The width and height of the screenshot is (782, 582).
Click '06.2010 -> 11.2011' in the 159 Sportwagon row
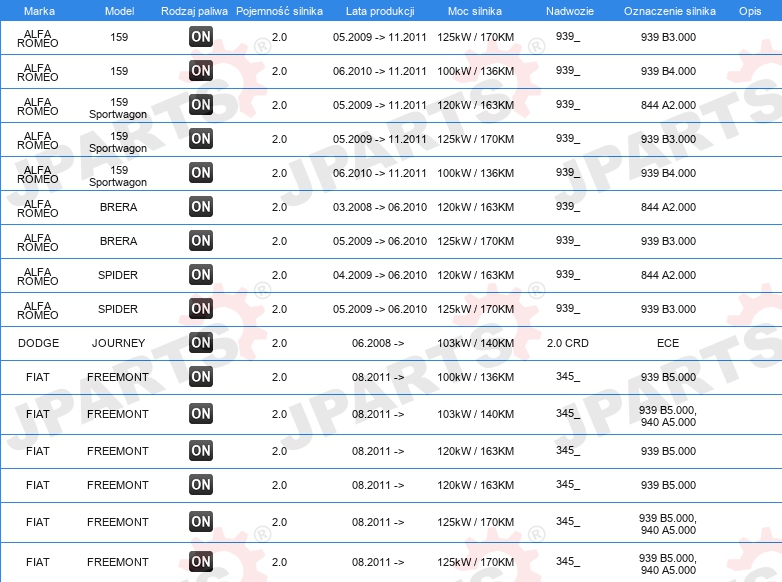[380, 173]
